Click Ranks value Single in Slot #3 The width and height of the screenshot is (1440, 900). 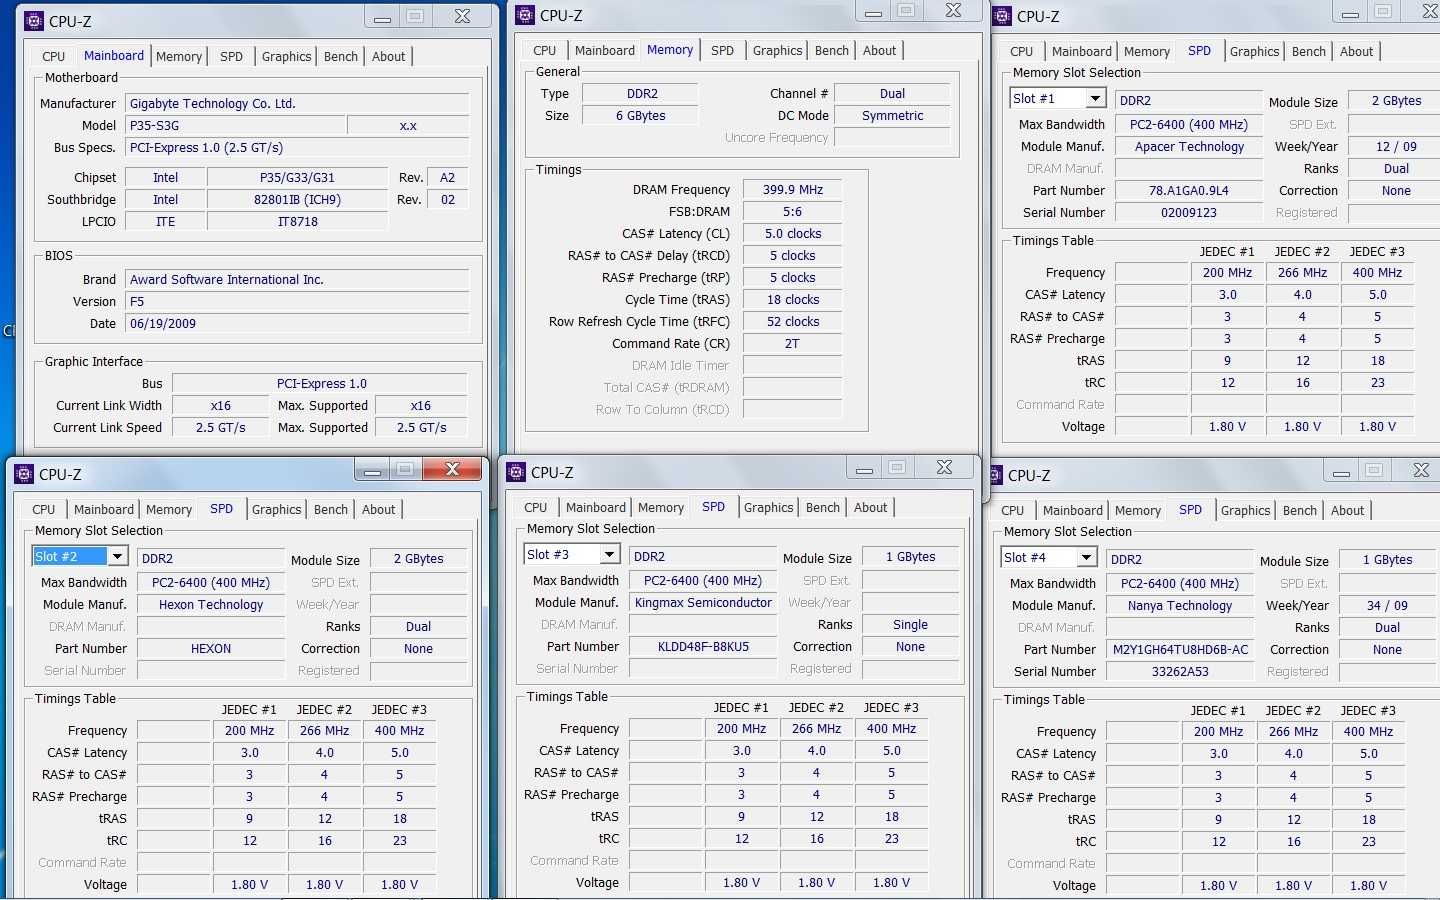(910, 624)
